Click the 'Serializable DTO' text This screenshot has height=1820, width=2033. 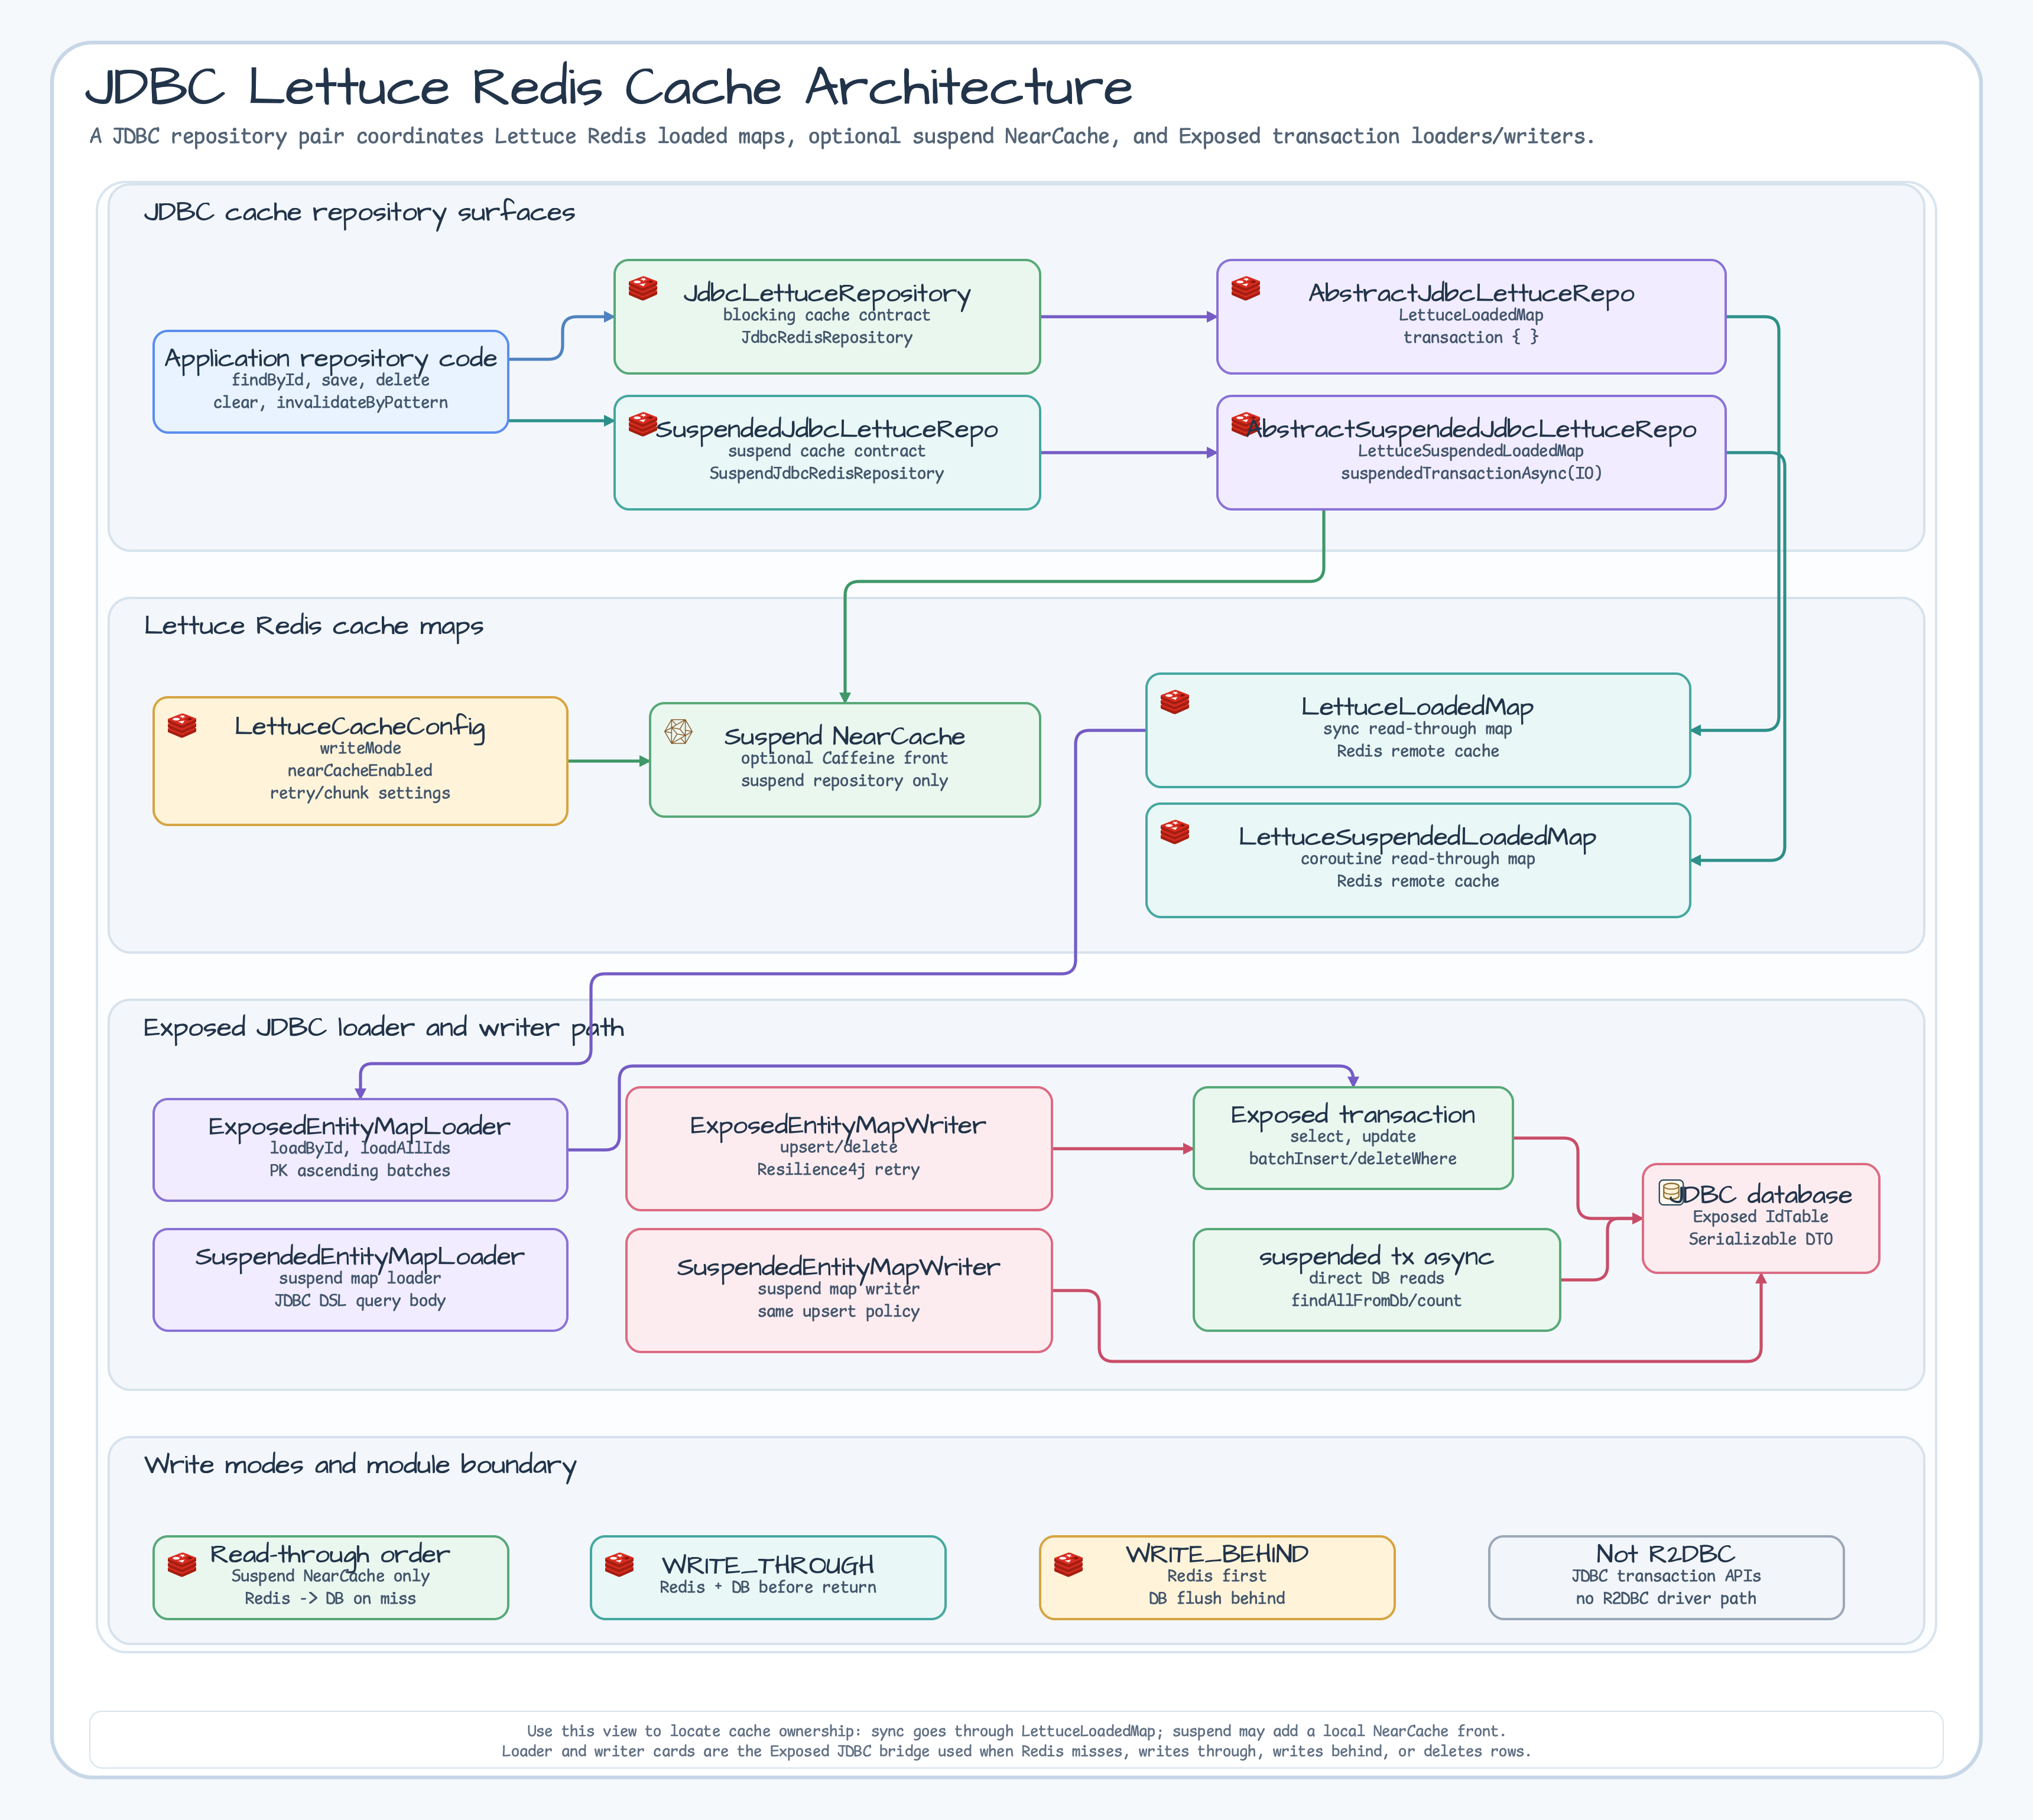pos(1761,1239)
